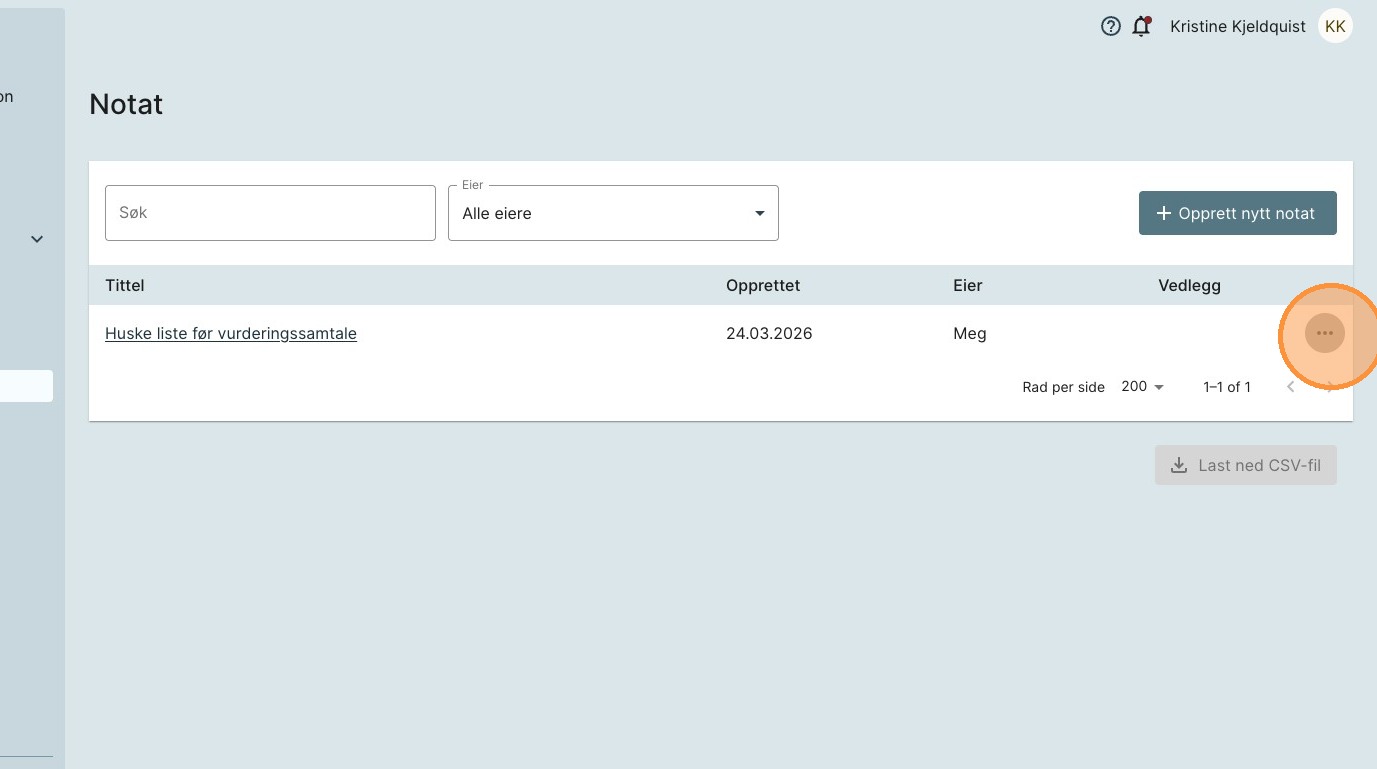Viewport: 1377px width, 769px height.
Task: Click plus icon in Opprett nytt notat
Action: click(x=1163, y=214)
